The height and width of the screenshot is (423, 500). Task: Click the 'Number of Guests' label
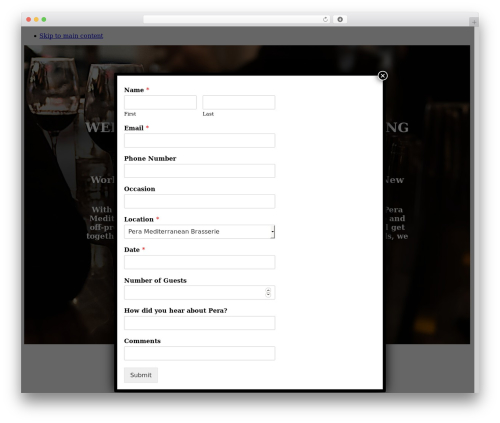155,280
